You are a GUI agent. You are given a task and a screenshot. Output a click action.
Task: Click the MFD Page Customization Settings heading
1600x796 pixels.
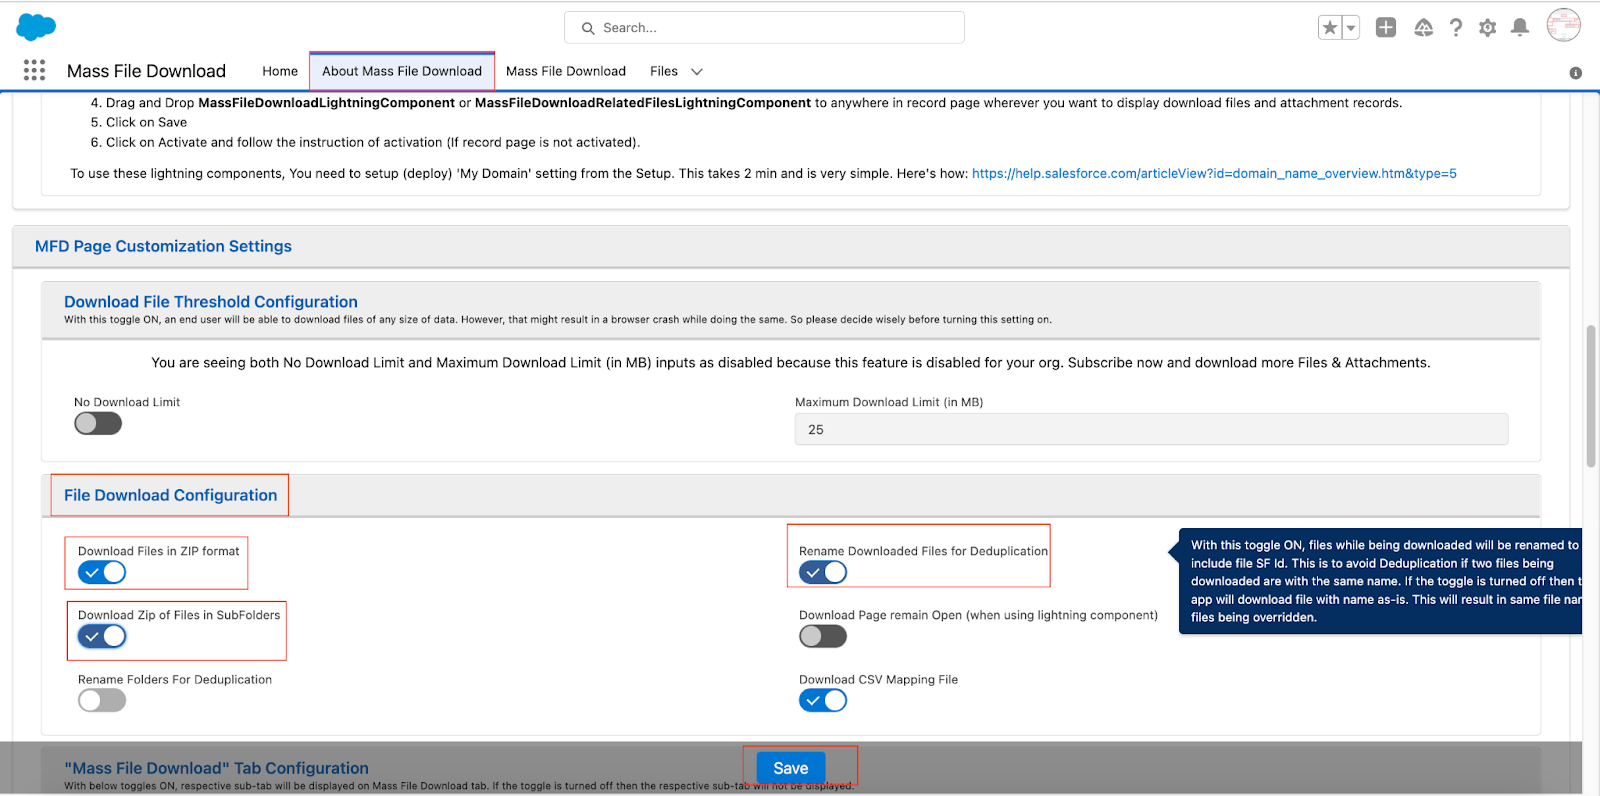163,246
